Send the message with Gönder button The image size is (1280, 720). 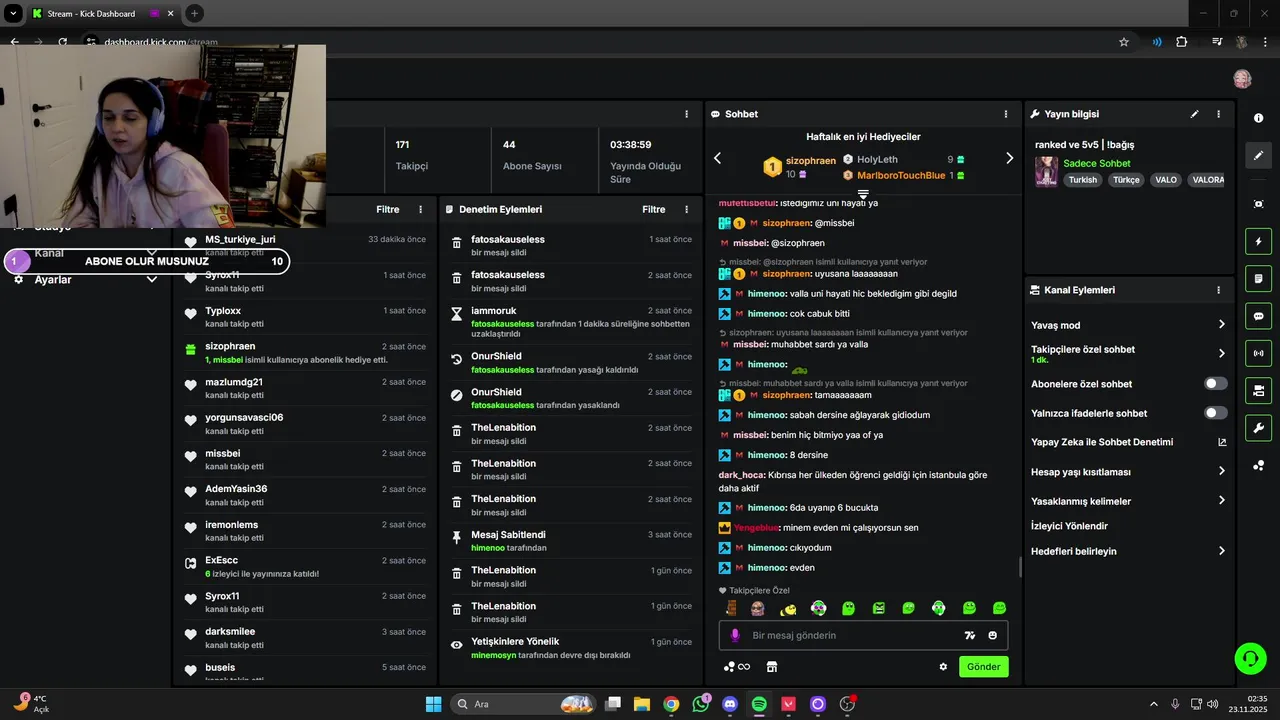(984, 667)
